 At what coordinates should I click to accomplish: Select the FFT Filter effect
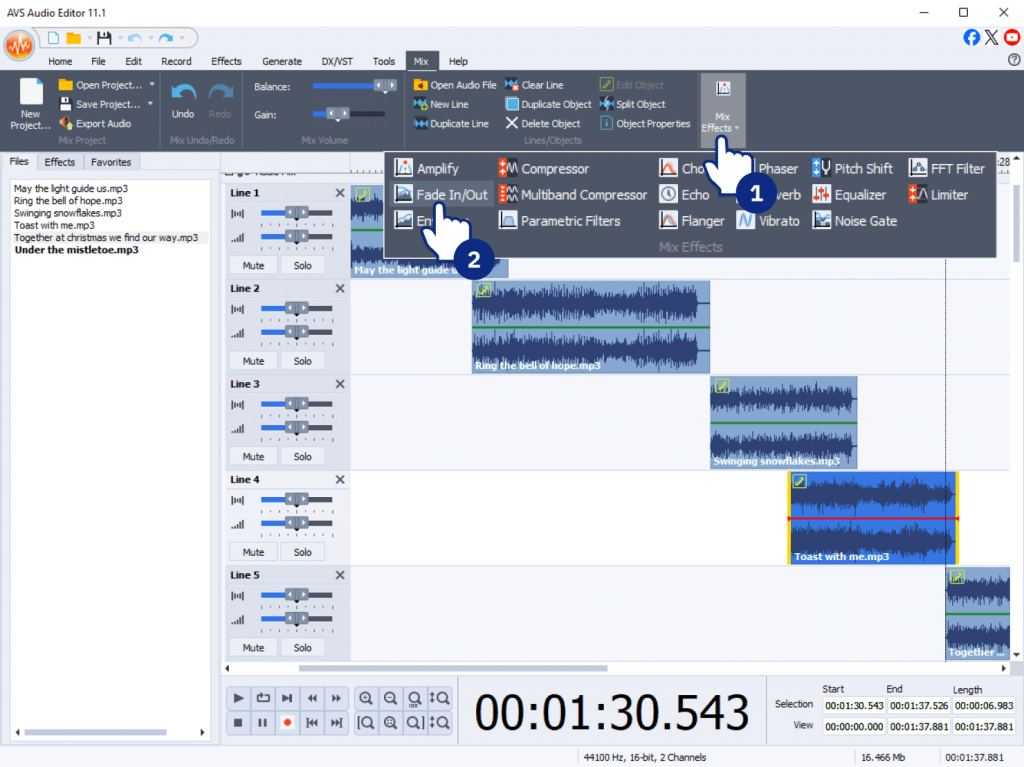click(946, 169)
